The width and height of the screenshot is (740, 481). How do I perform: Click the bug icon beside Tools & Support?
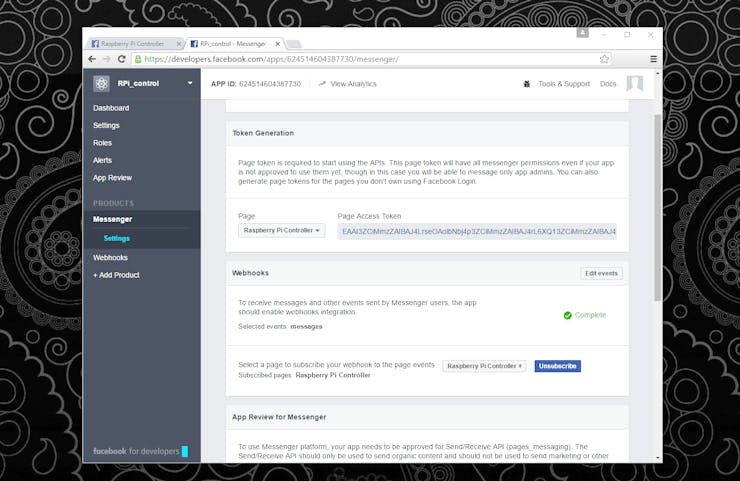coord(527,84)
